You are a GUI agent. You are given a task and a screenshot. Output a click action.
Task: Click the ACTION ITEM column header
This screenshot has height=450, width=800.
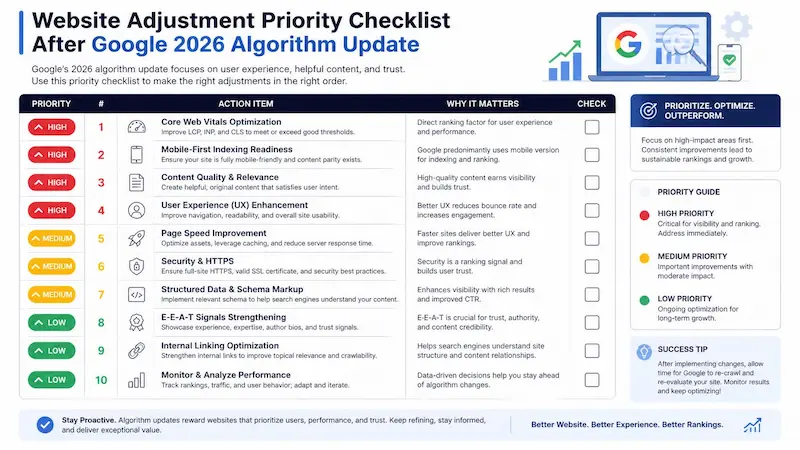(246, 104)
